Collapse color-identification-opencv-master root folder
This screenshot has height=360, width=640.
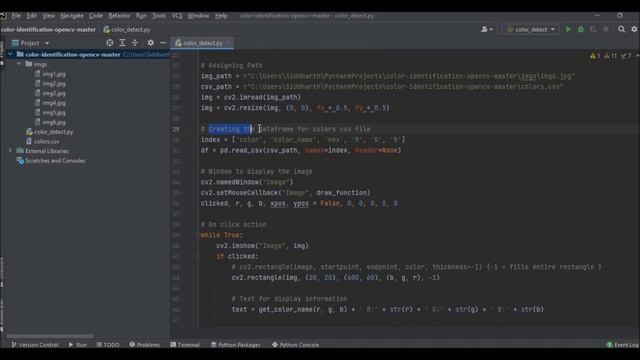(x=10, y=54)
